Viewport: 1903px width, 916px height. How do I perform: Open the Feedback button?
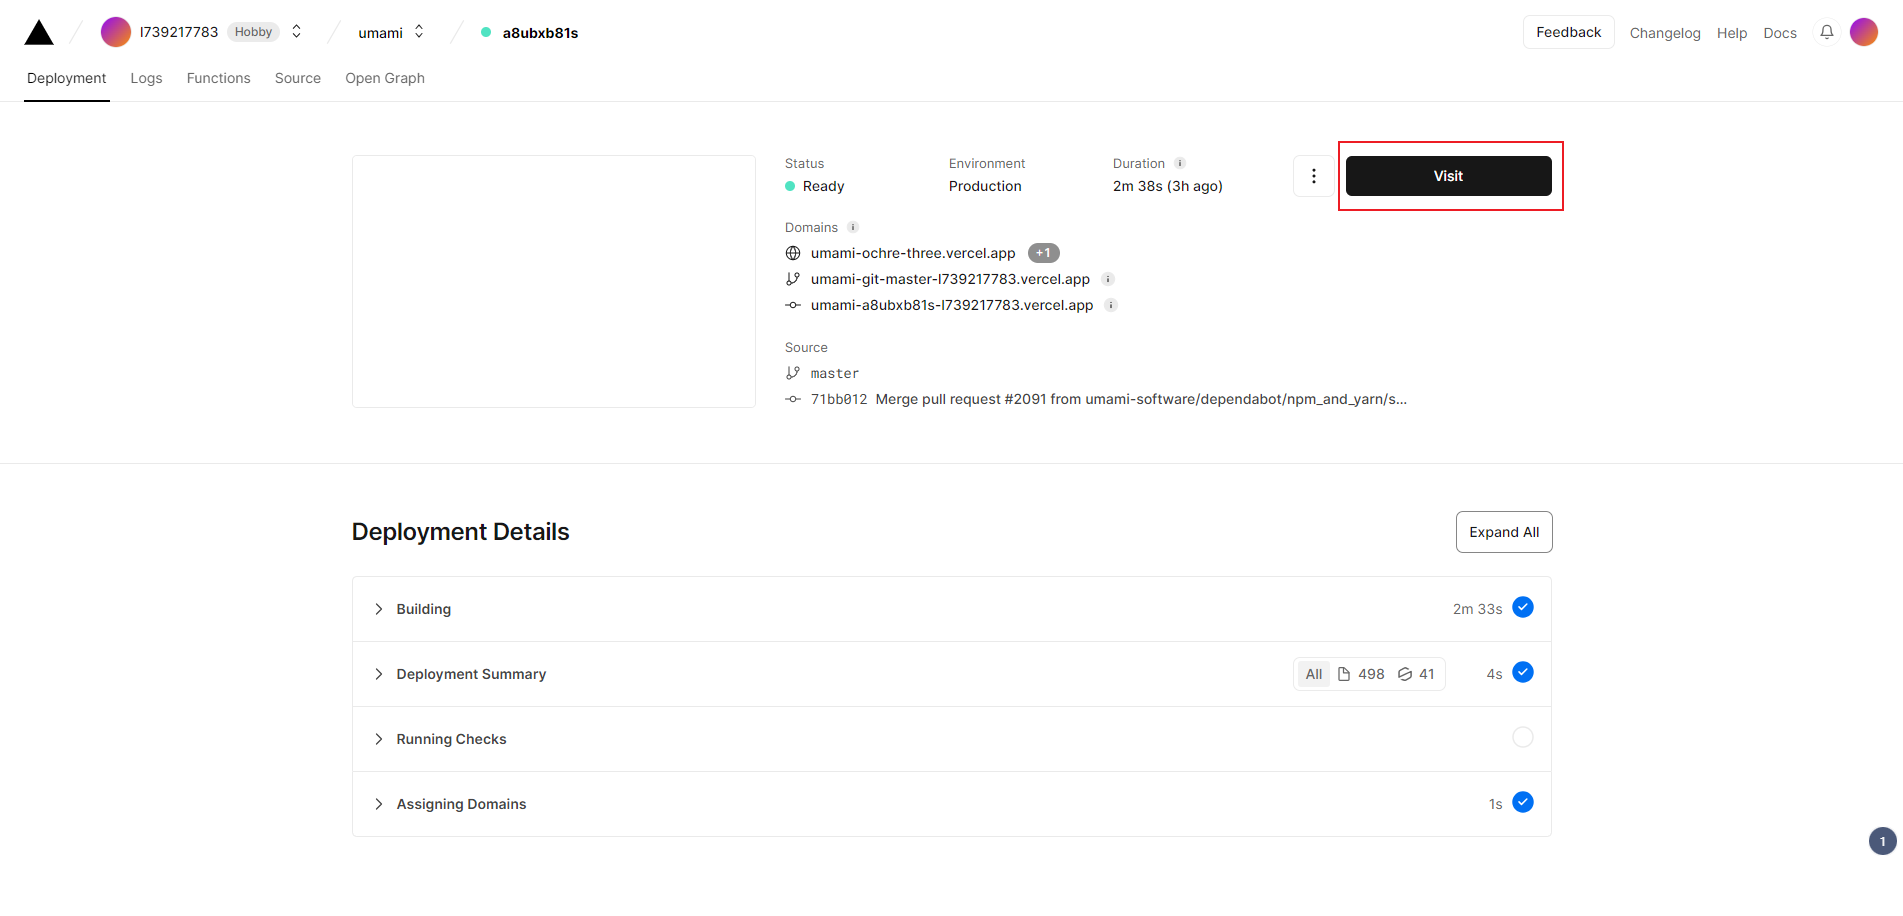[1568, 32]
